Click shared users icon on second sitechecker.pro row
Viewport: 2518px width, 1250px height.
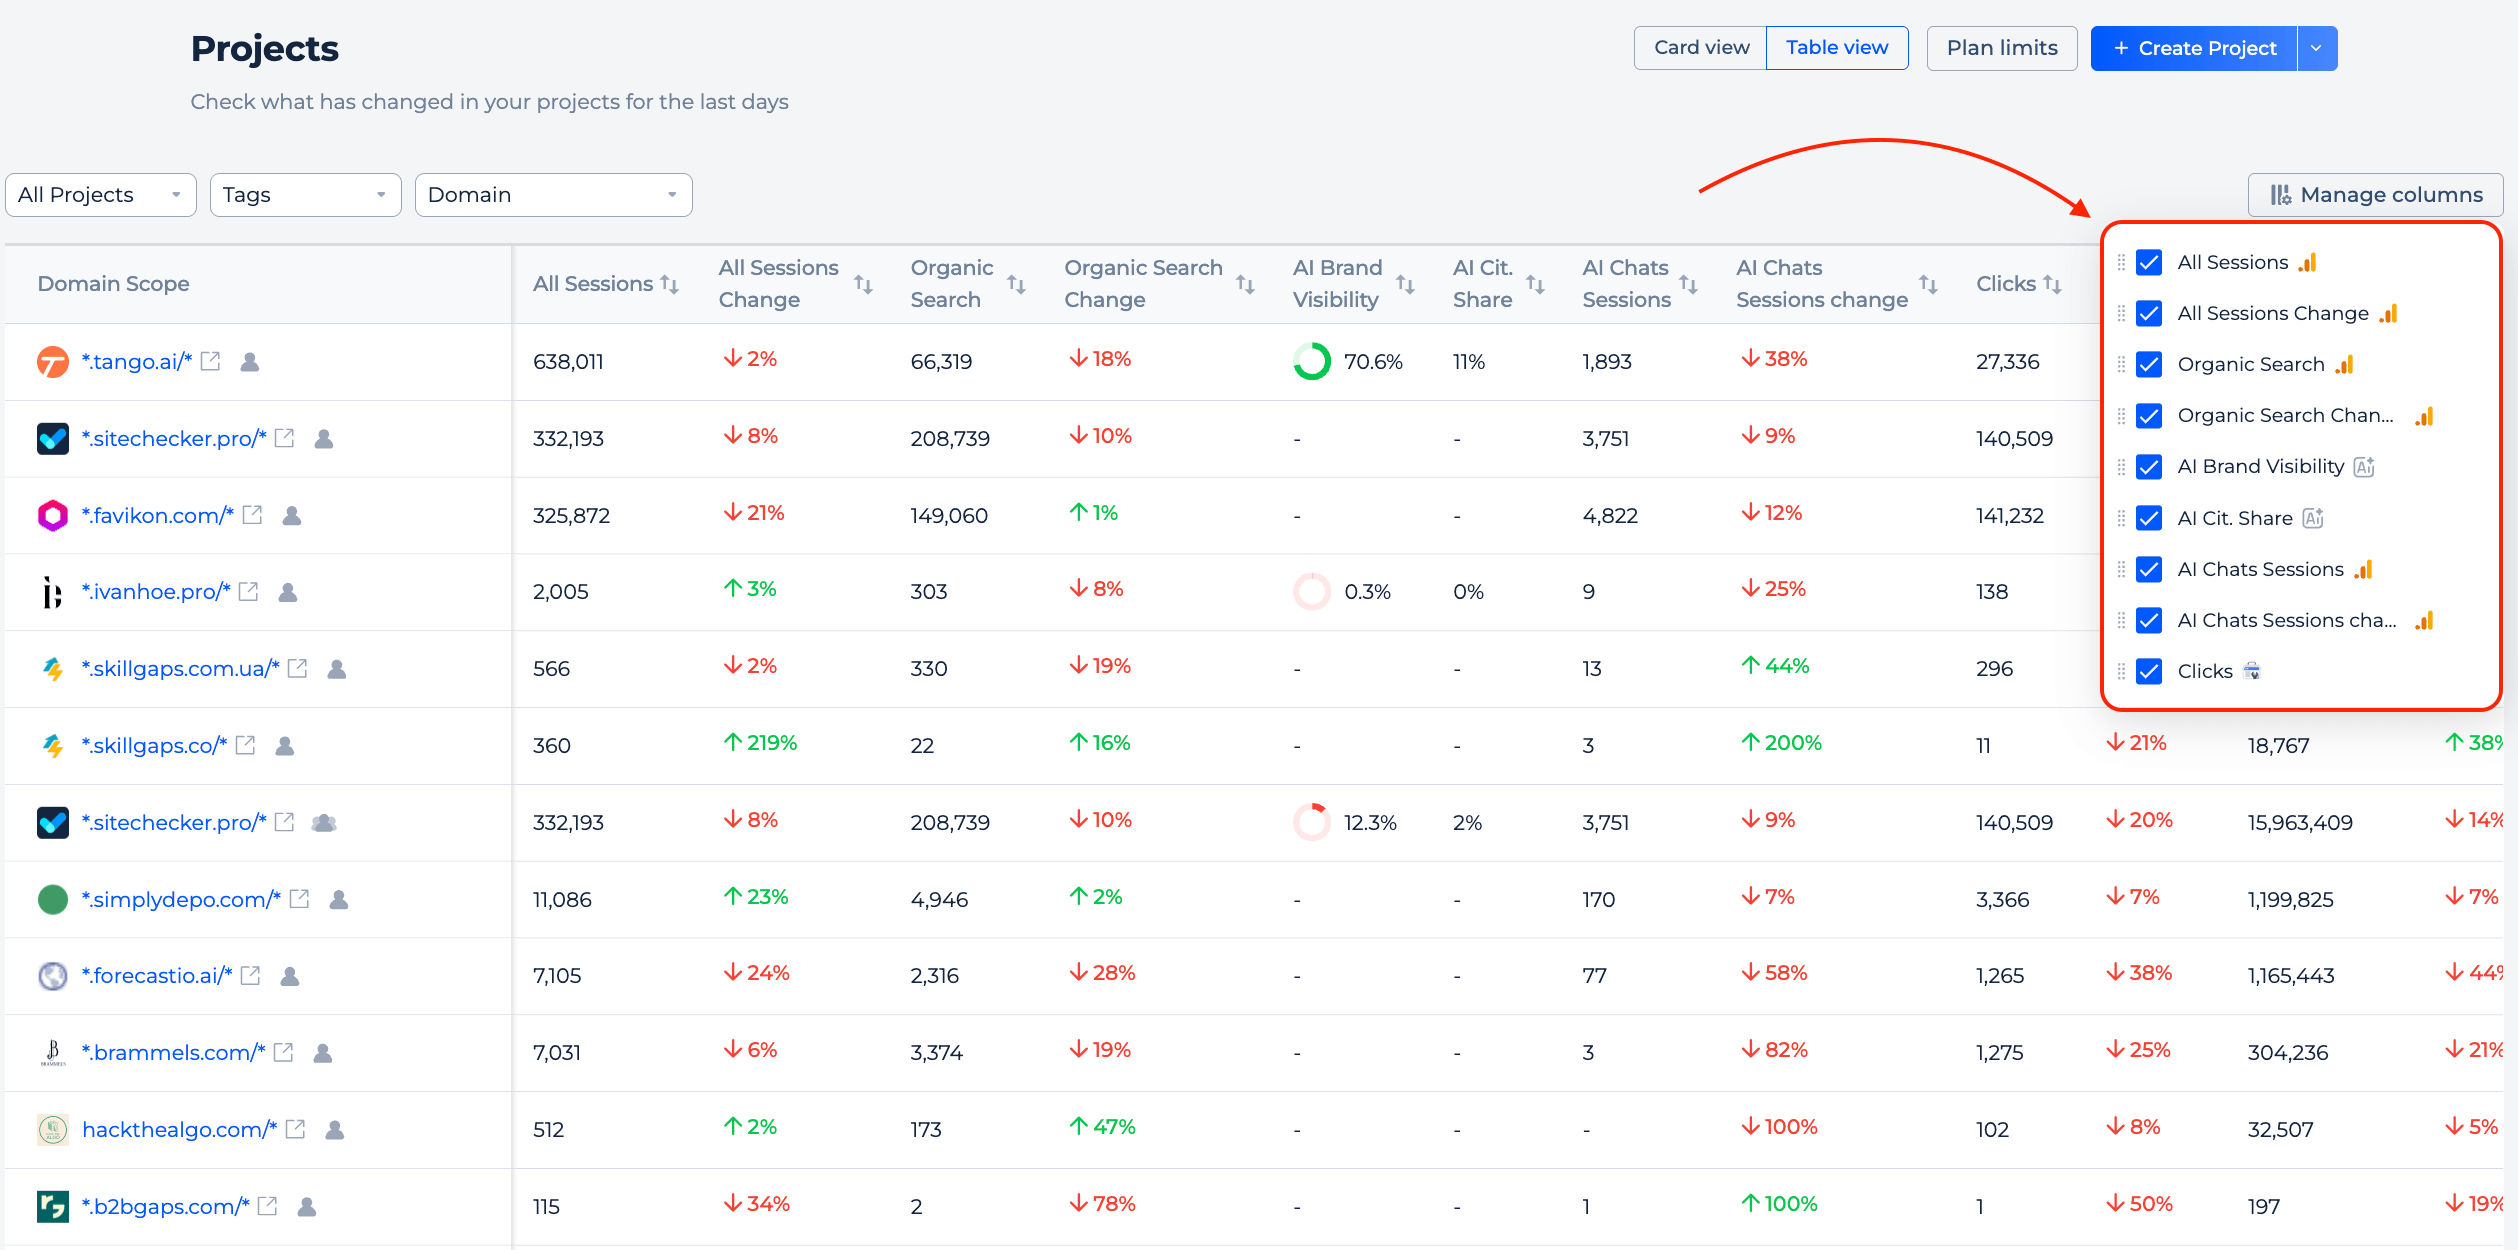[x=324, y=822]
